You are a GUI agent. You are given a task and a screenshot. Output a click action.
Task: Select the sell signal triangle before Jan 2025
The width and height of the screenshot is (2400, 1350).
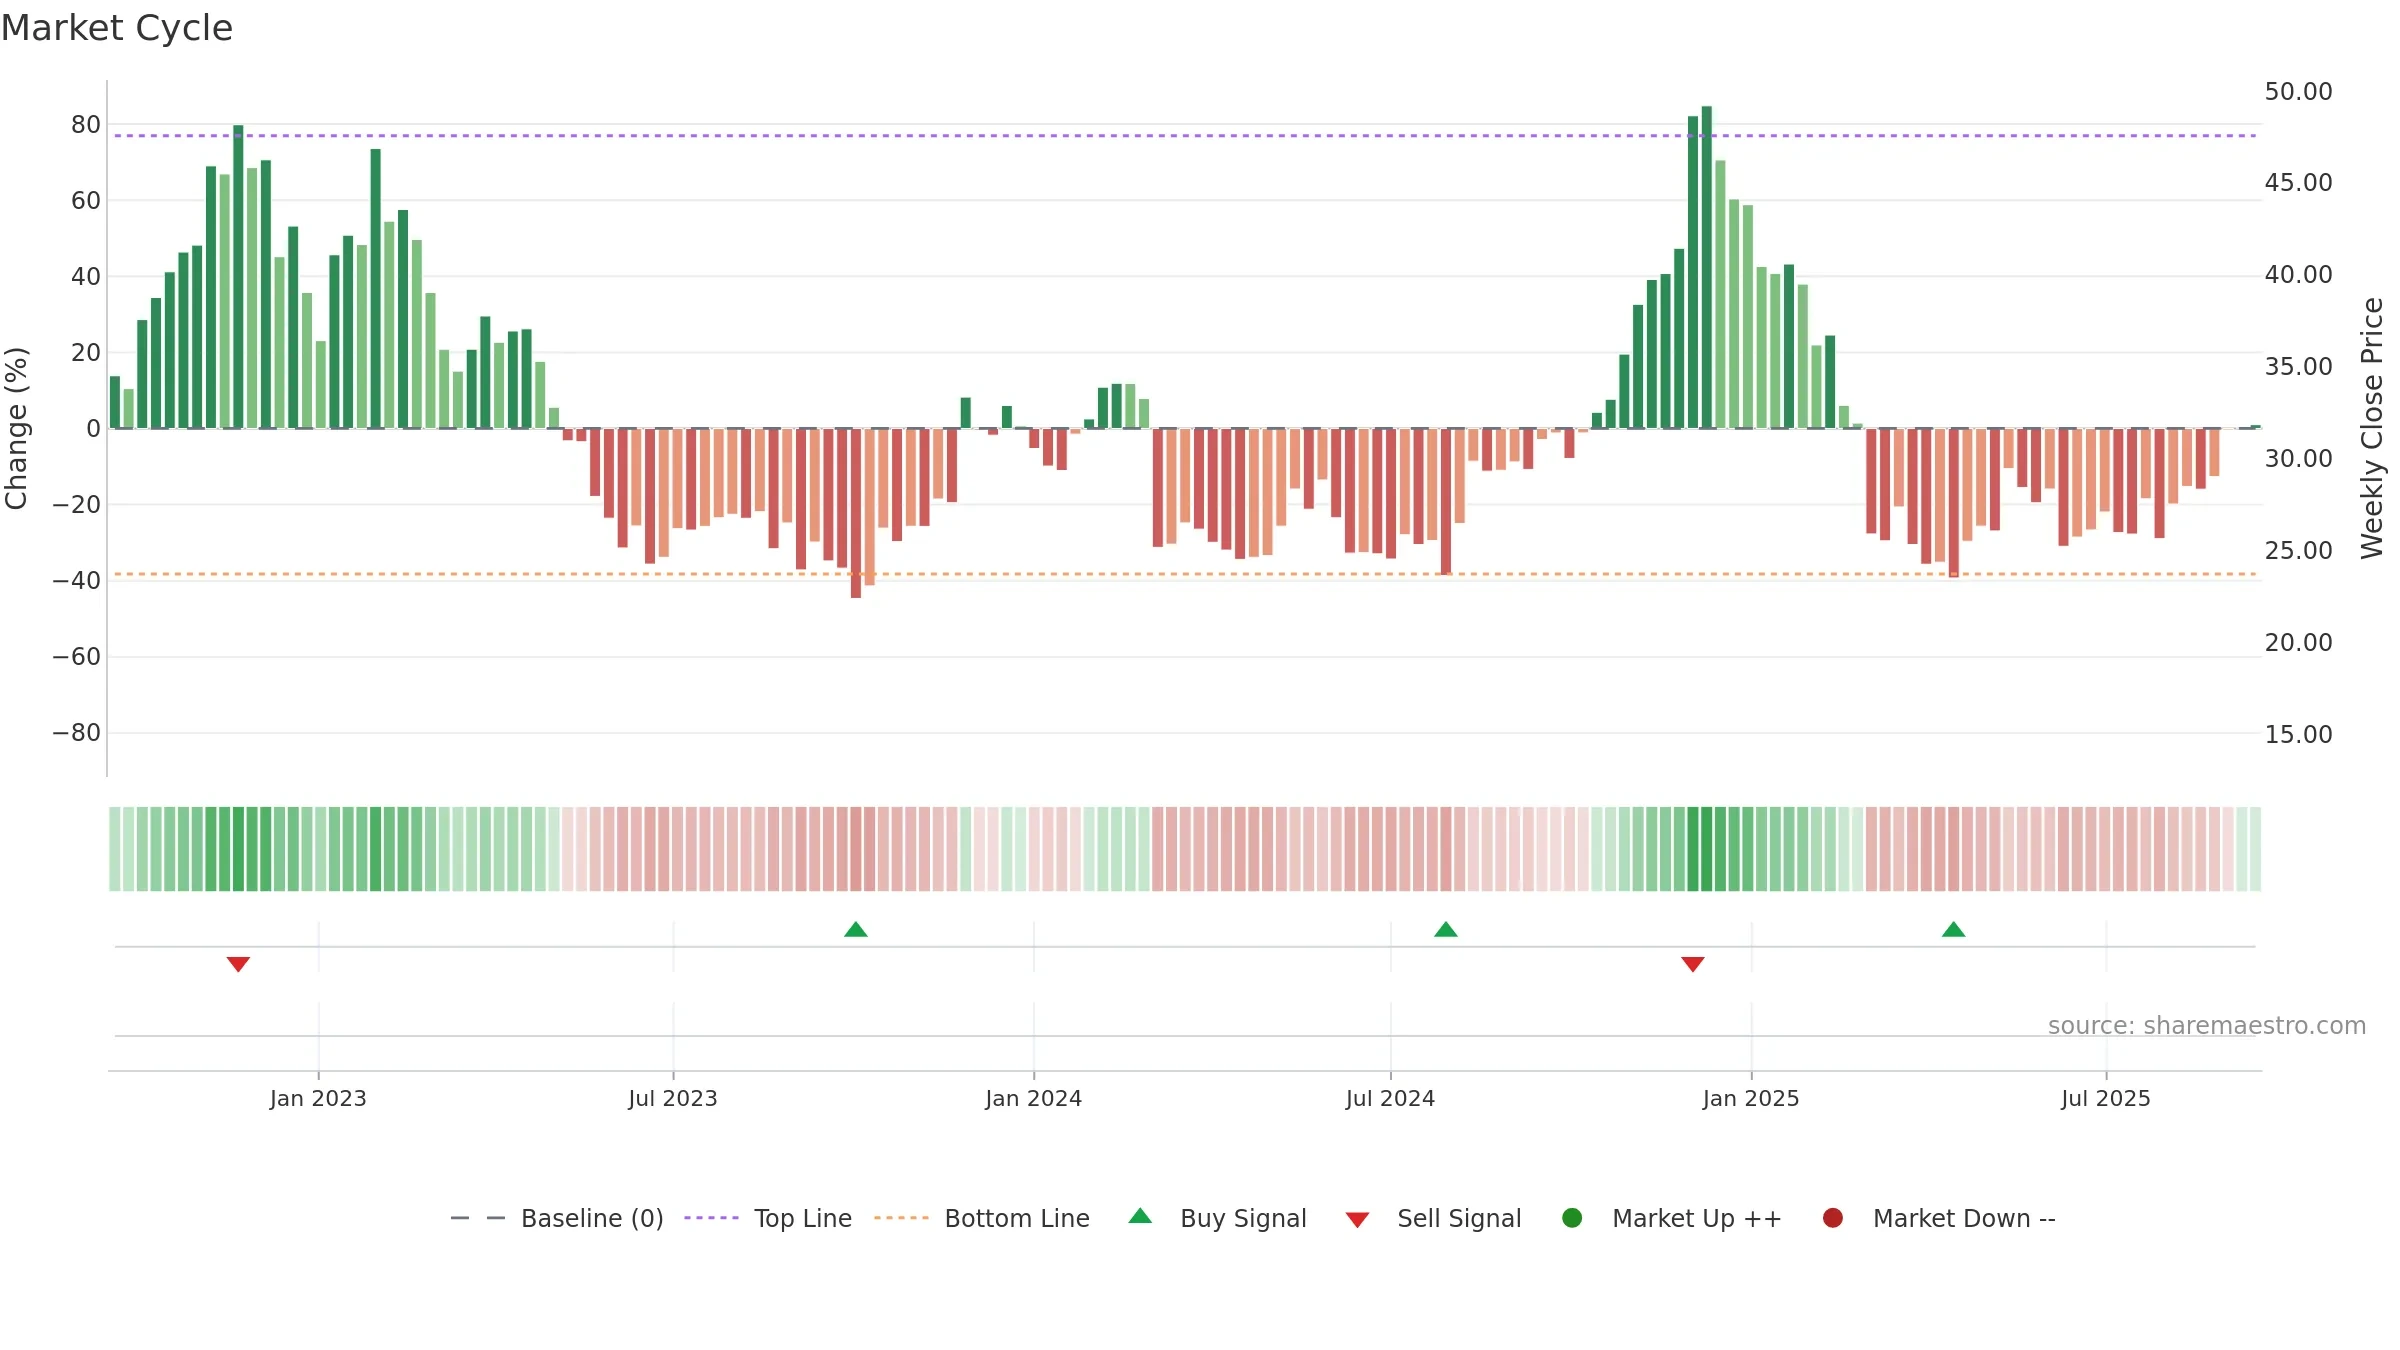click(1693, 964)
